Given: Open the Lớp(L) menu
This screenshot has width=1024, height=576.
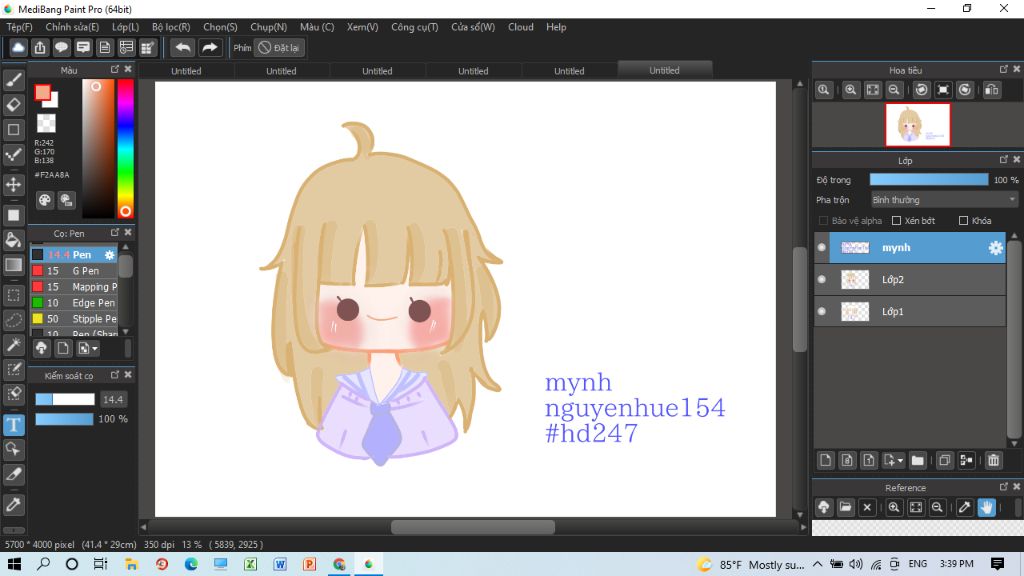Looking at the screenshot, I should tap(125, 27).
